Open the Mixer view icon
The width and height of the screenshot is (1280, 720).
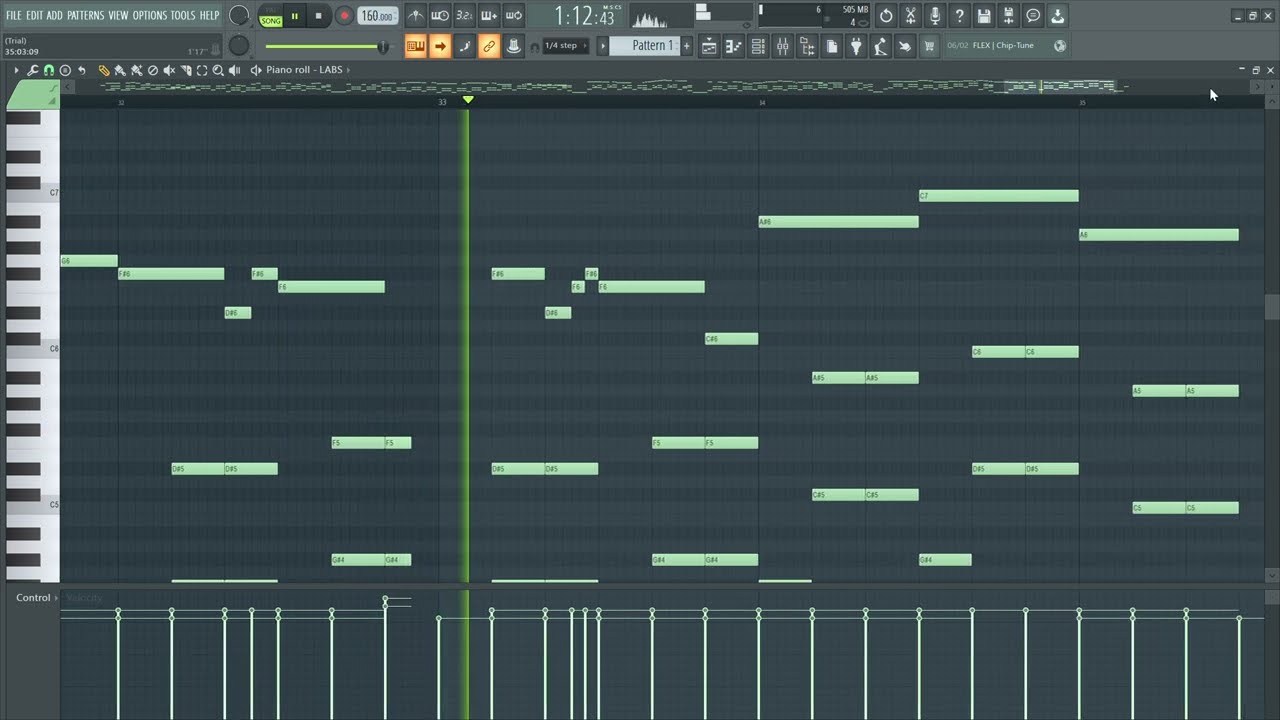782,46
